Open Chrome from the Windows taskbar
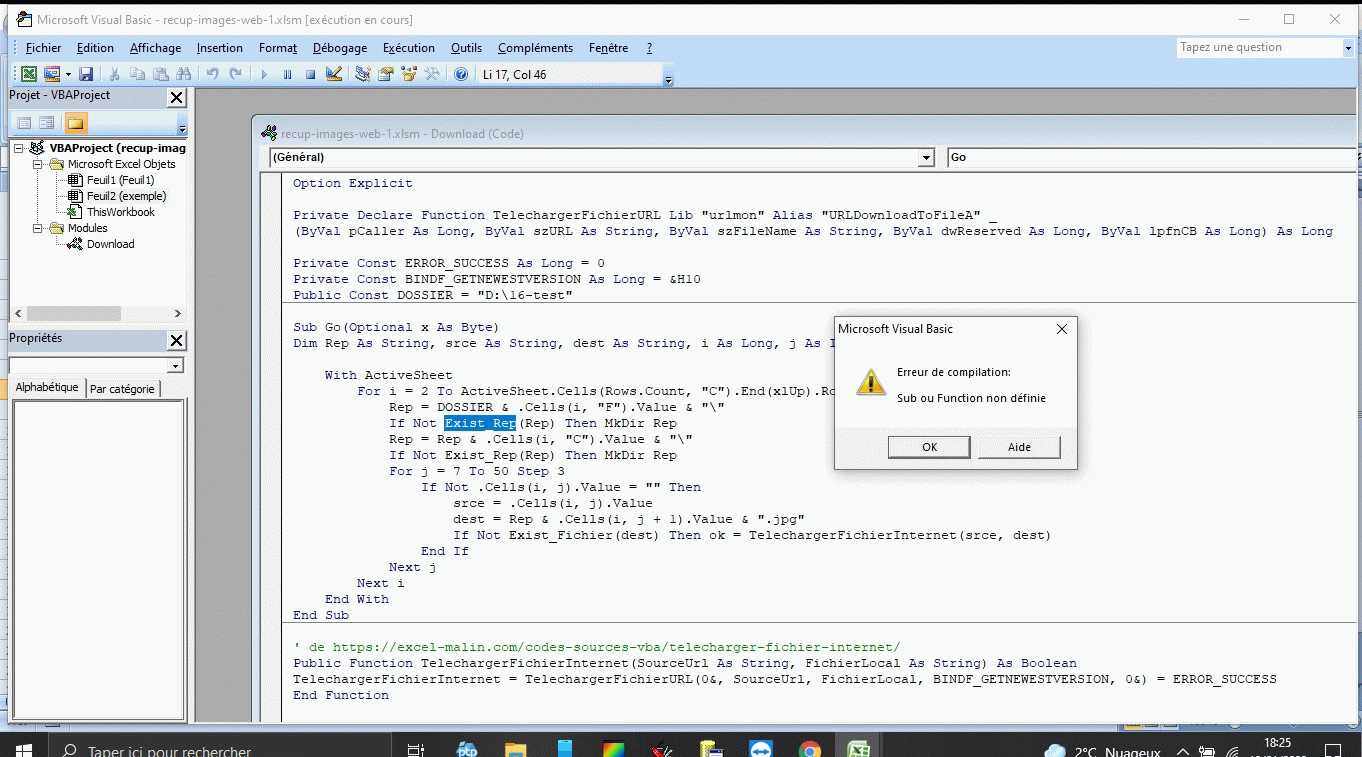 (x=810, y=749)
